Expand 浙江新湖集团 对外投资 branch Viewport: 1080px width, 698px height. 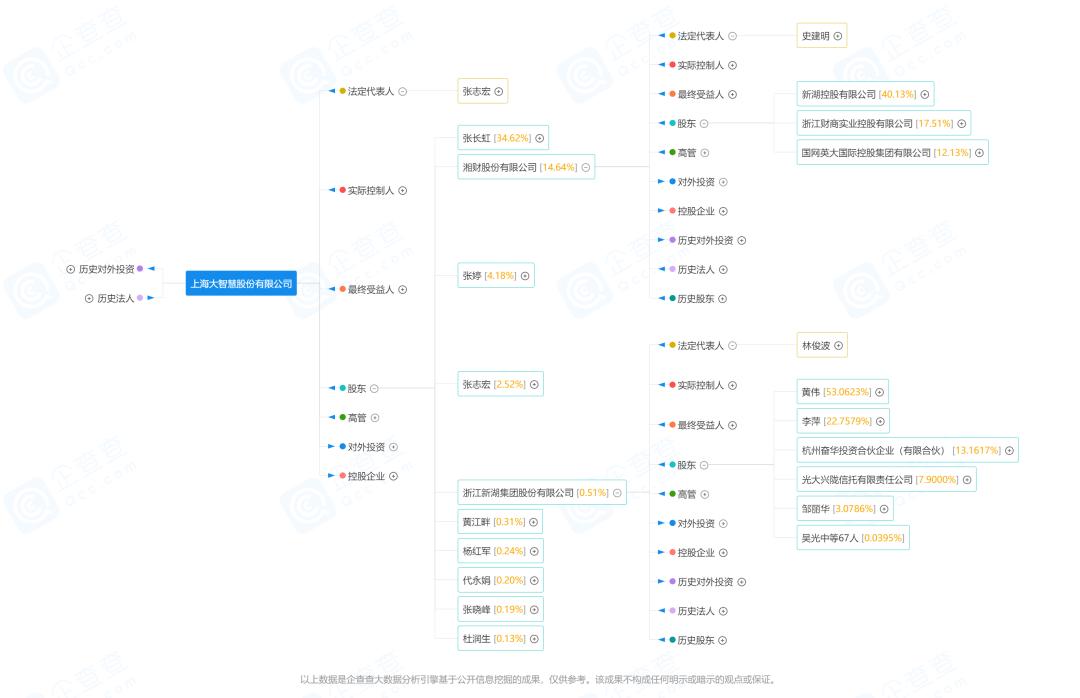point(724,524)
